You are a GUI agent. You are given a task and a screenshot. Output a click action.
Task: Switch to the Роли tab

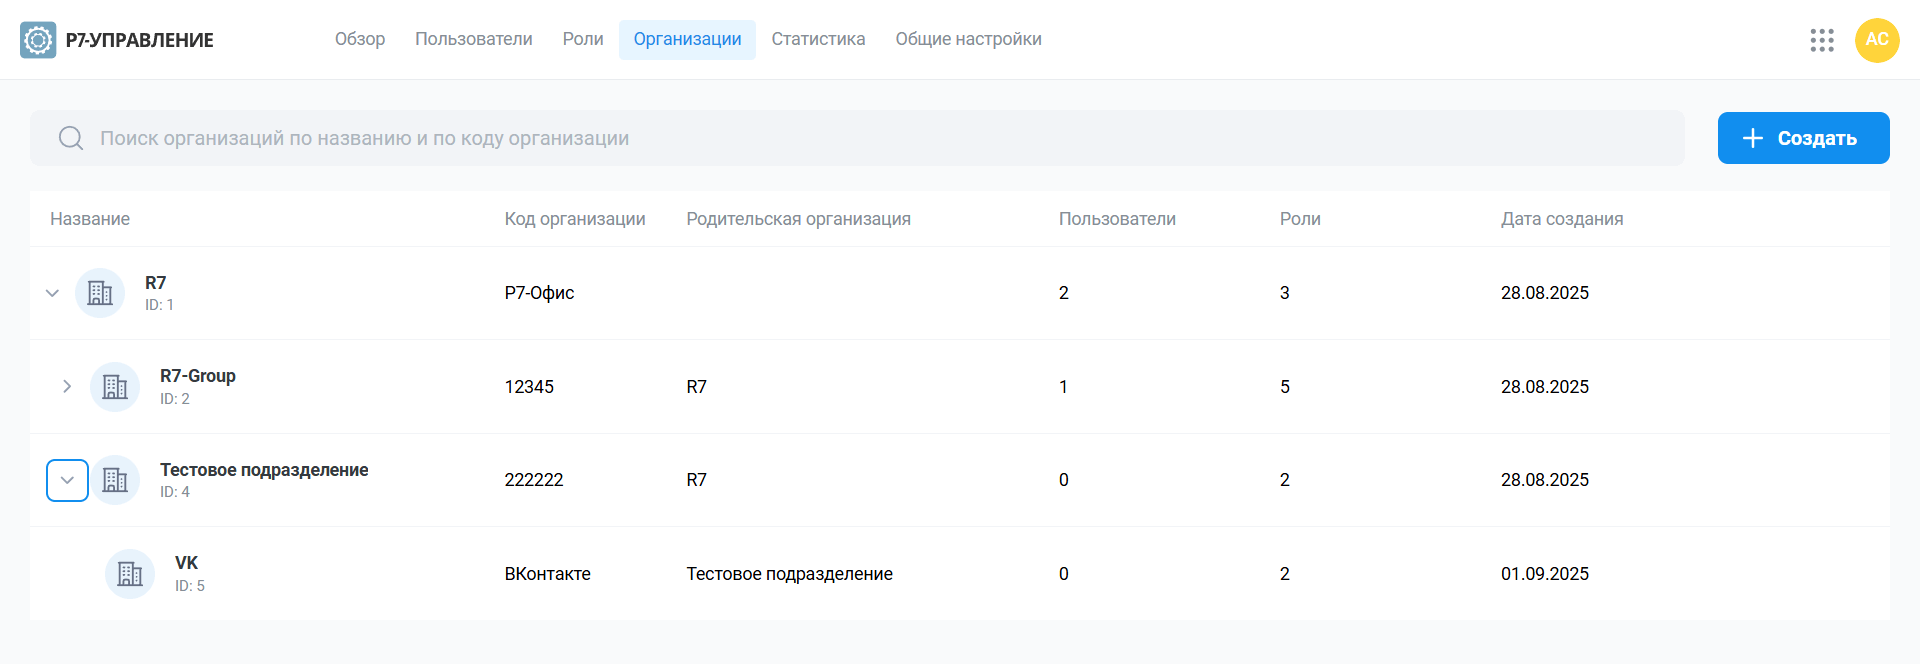pos(583,39)
